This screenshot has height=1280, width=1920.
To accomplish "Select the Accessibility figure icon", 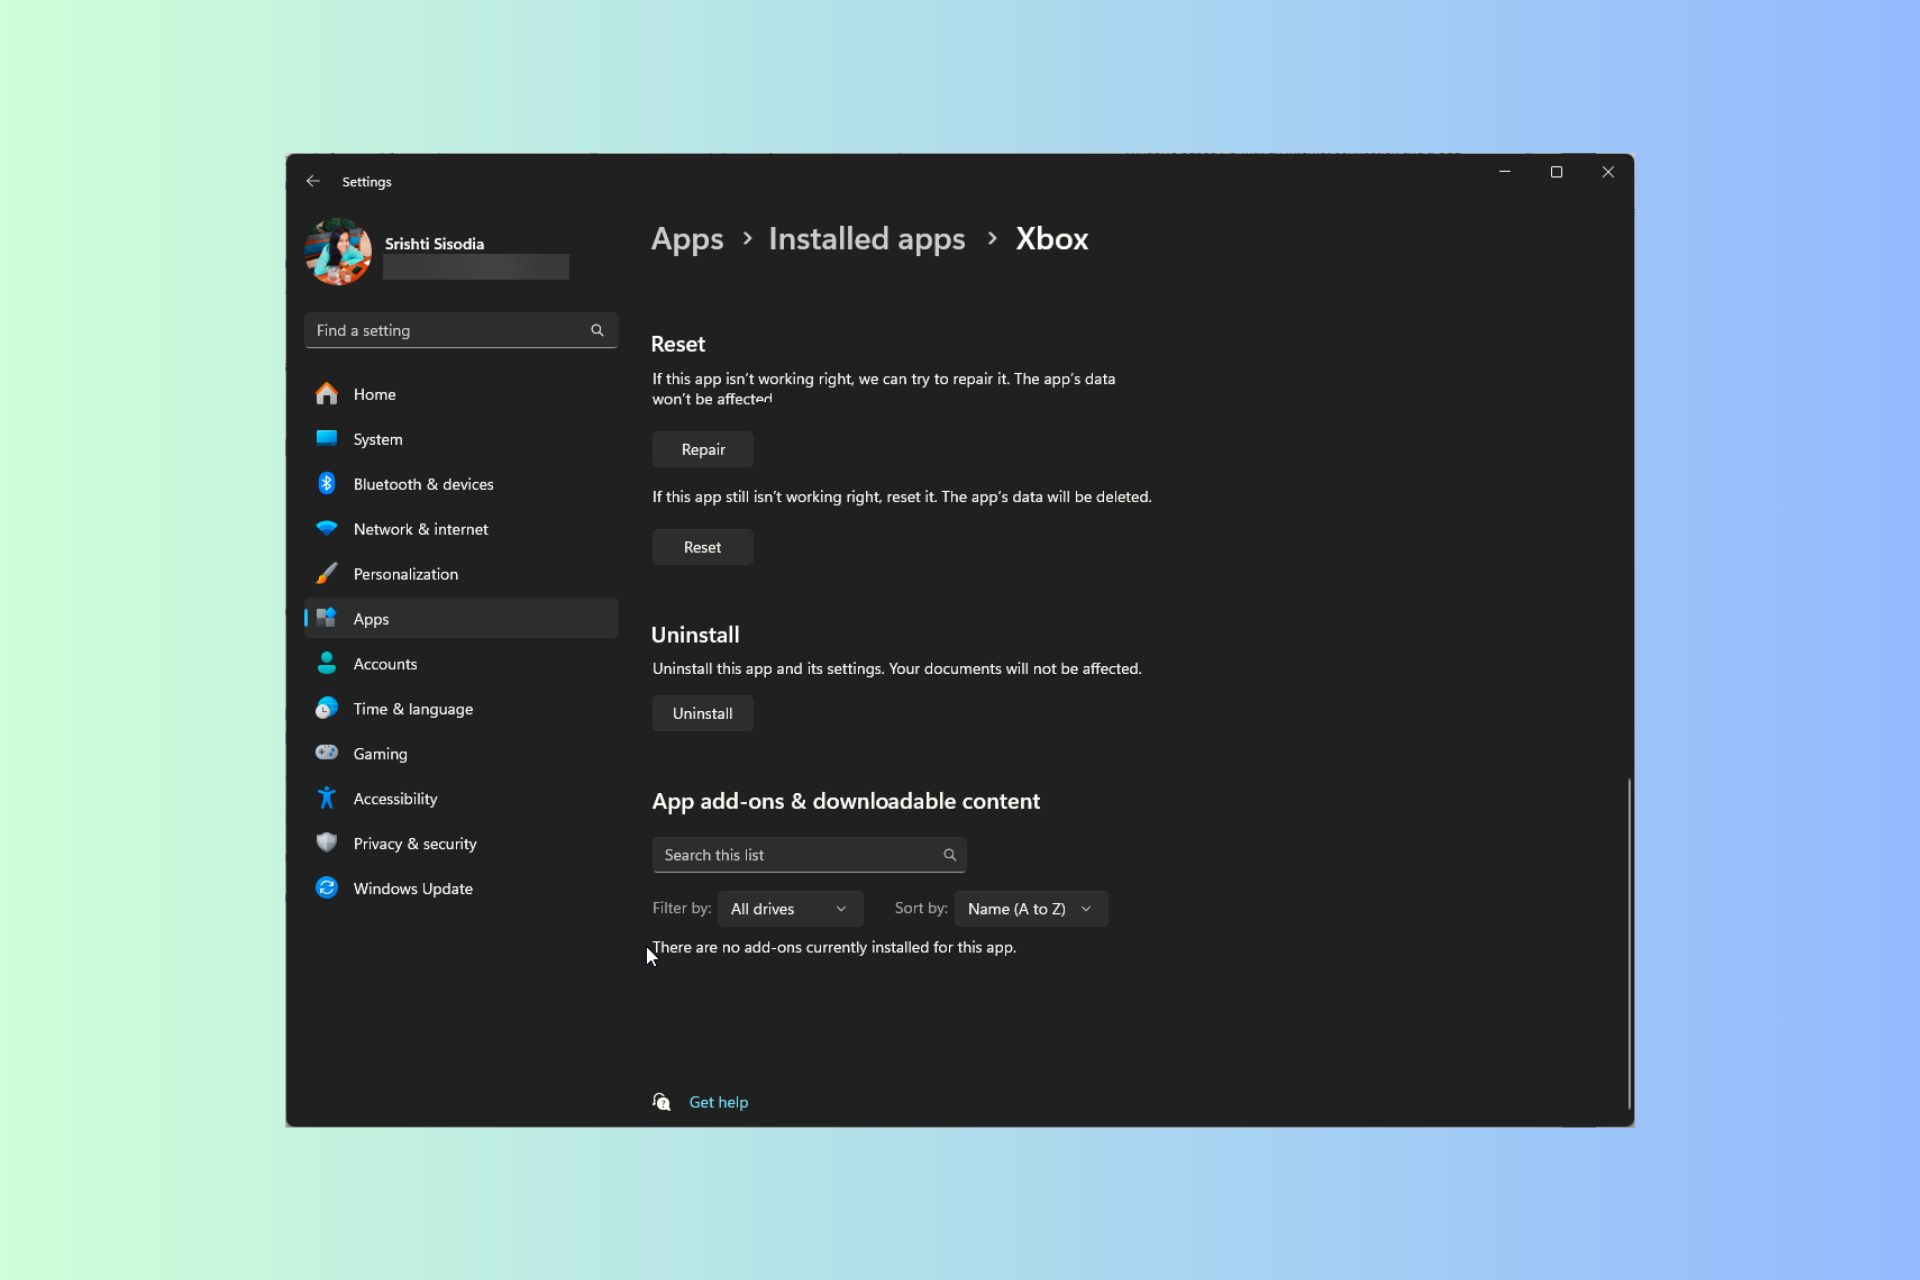I will click(327, 798).
